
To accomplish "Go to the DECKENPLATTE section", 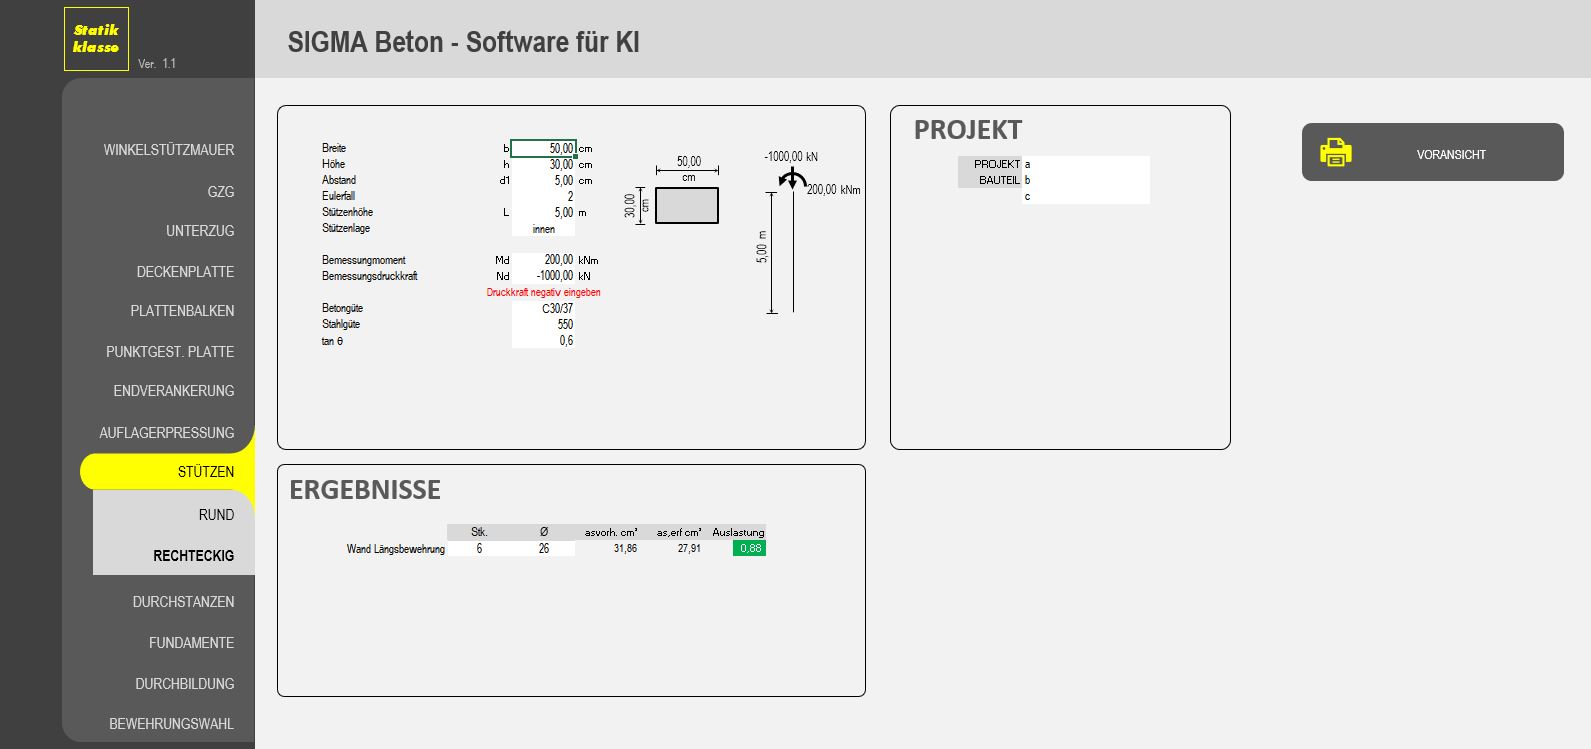I will pos(185,272).
